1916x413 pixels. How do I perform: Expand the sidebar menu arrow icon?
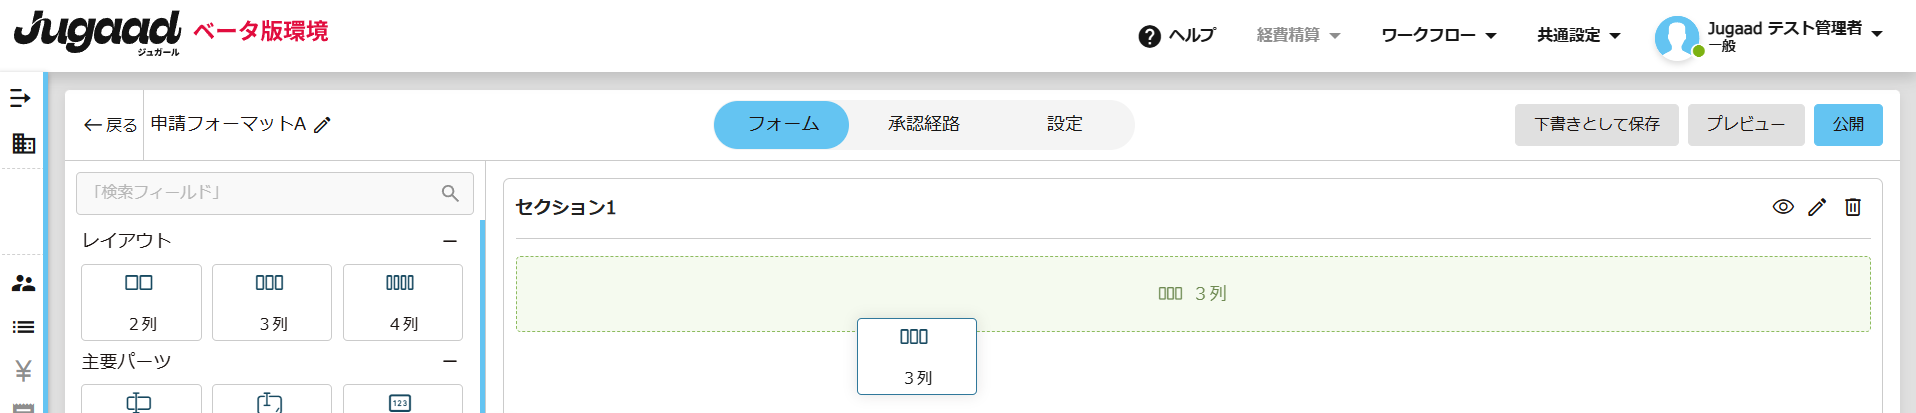click(x=21, y=98)
